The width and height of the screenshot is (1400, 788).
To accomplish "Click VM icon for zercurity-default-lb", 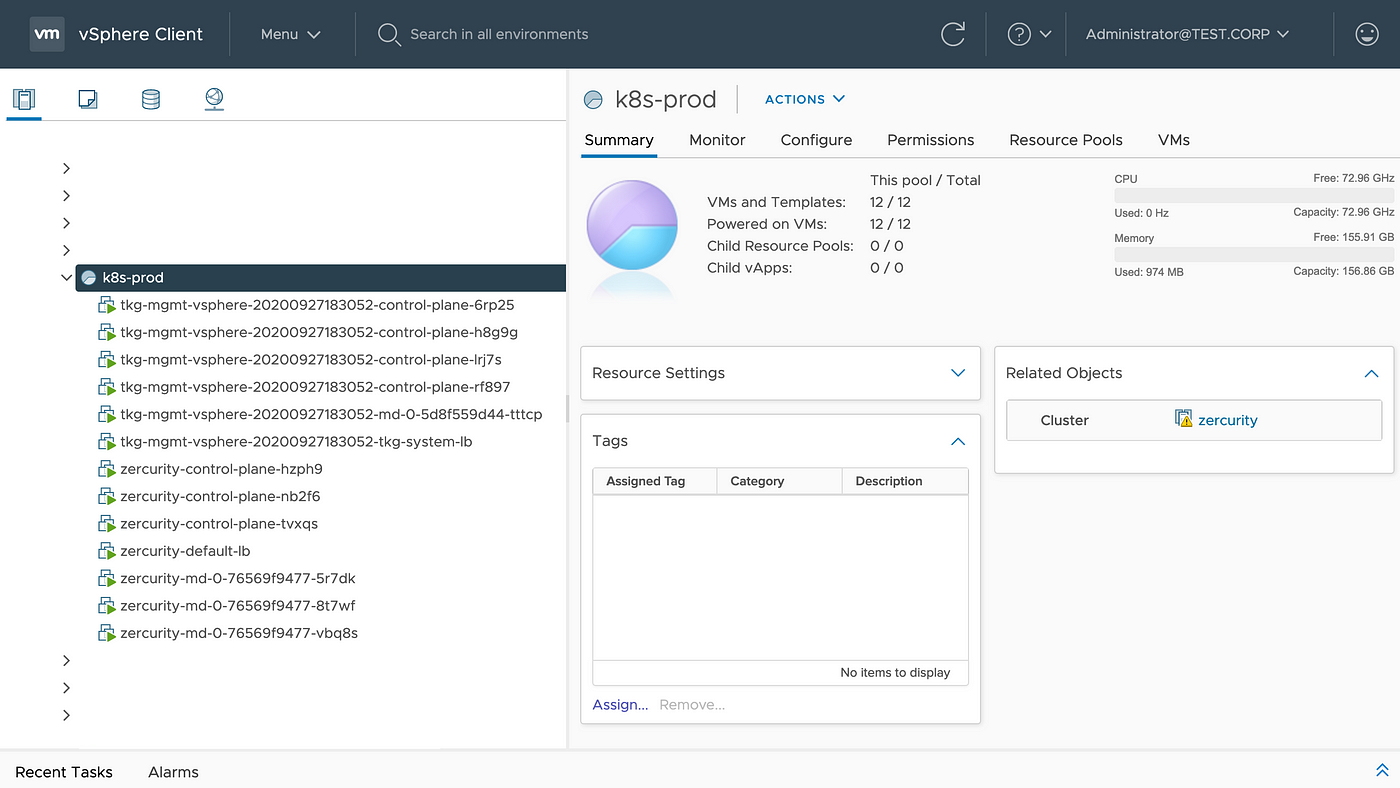I will tap(107, 551).
